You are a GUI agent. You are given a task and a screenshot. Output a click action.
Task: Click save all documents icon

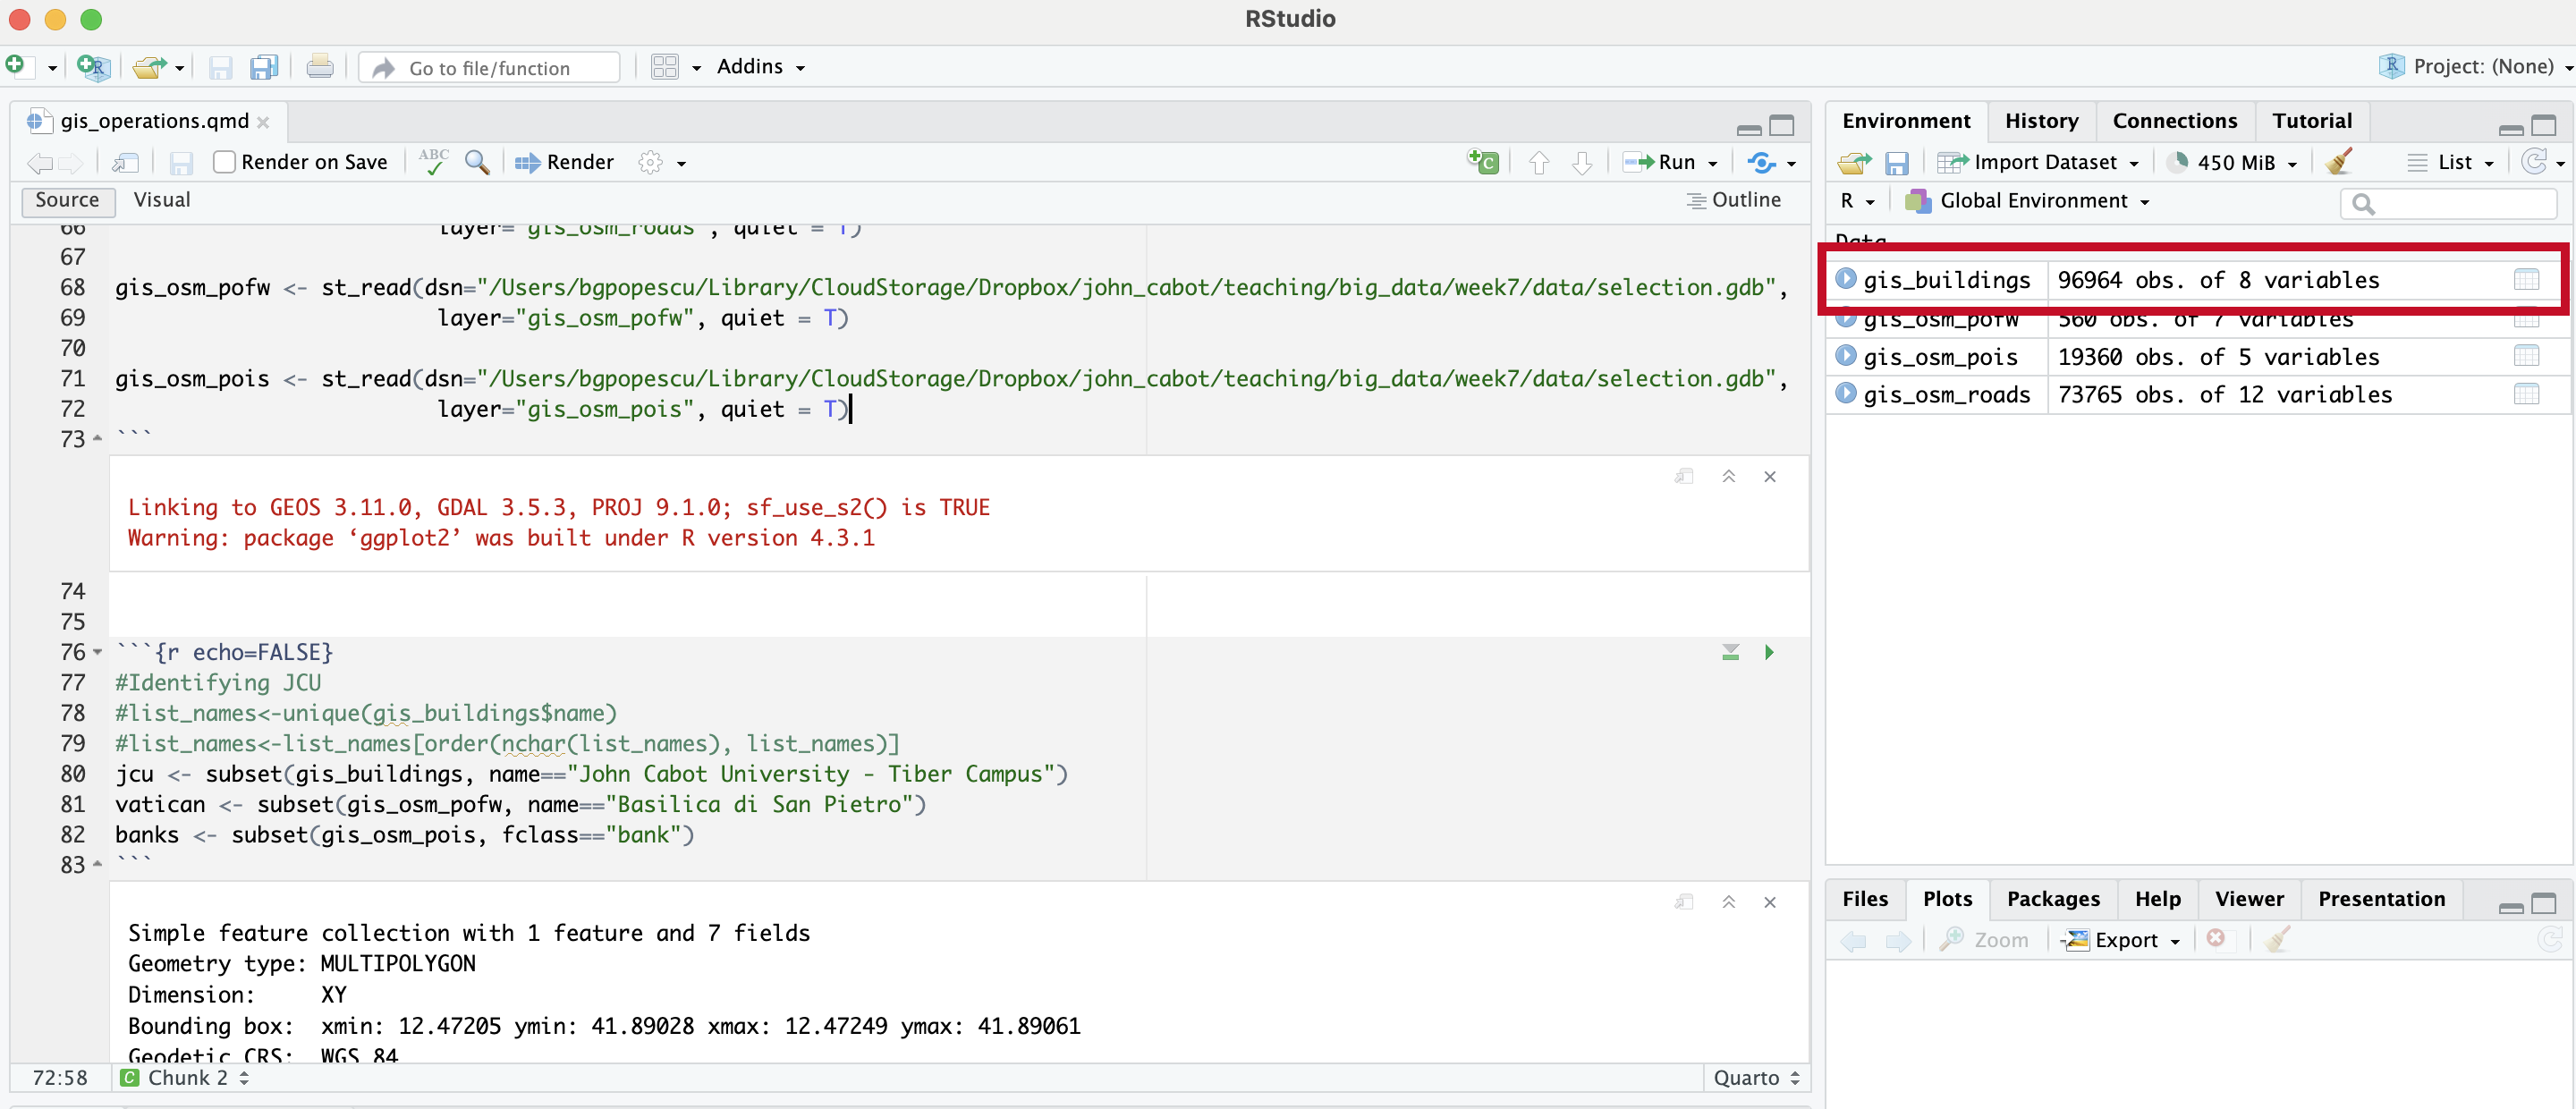click(263, 67)
